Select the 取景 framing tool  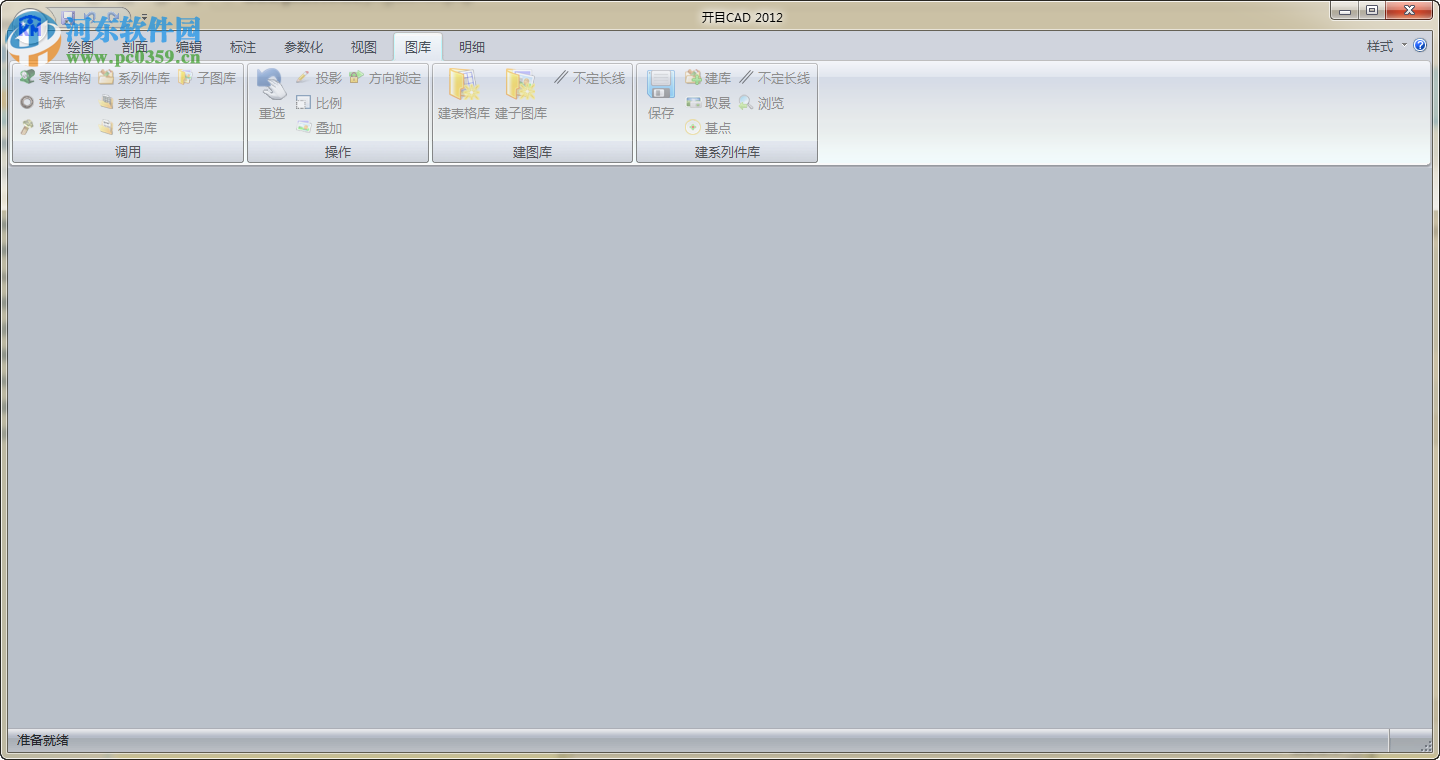coord(708,103)
